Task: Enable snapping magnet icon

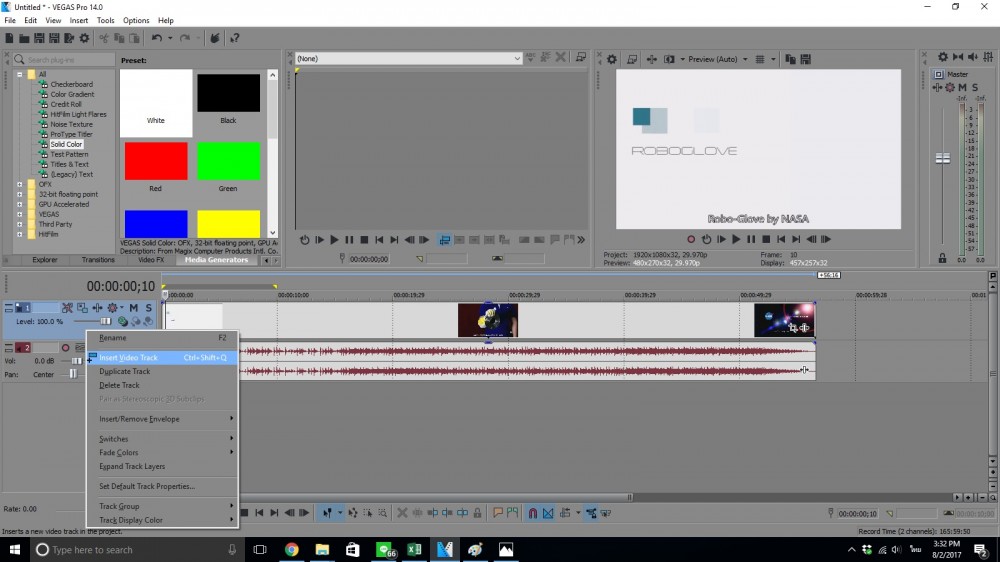Action: tap(533, 513)
